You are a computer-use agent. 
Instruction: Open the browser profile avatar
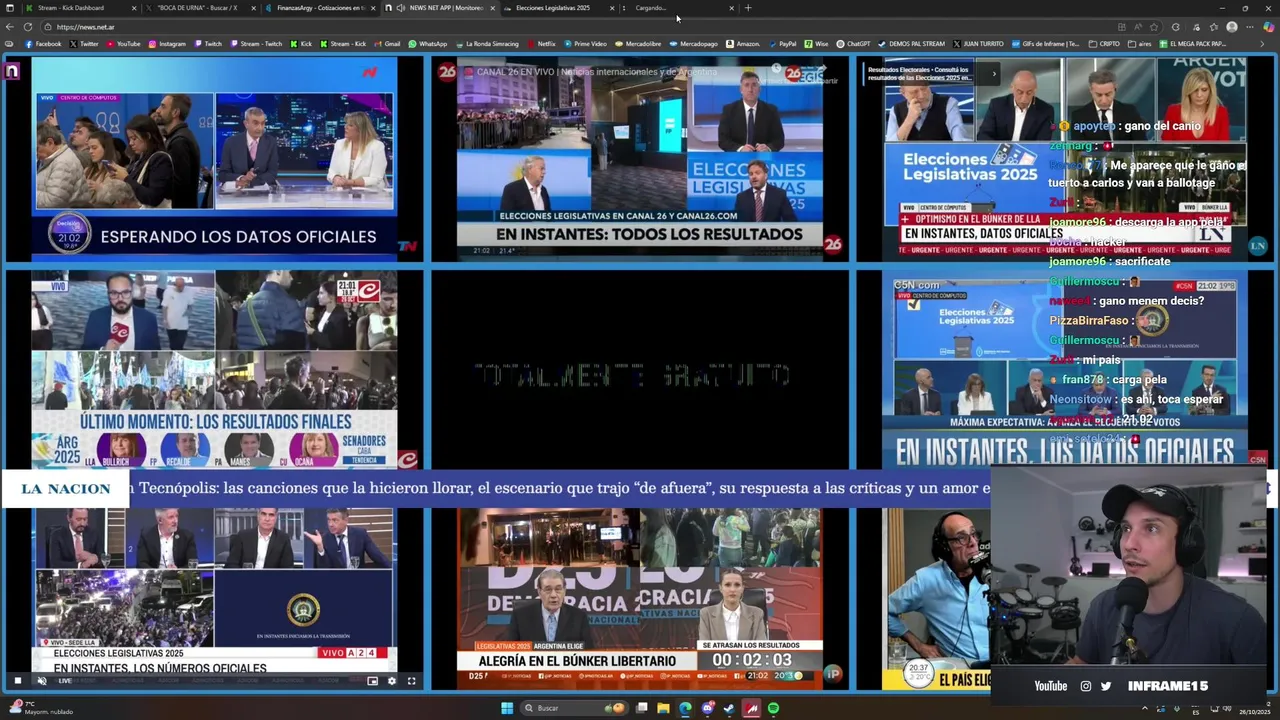1232,27
